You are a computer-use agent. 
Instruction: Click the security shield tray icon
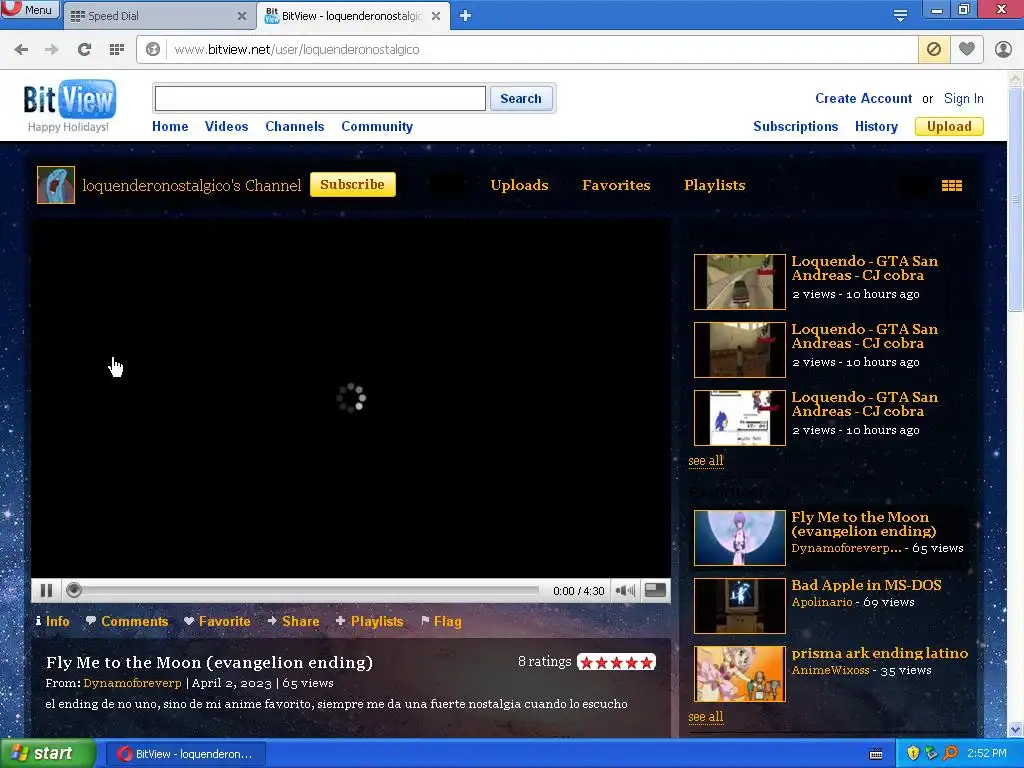click(x=913, y=753)
